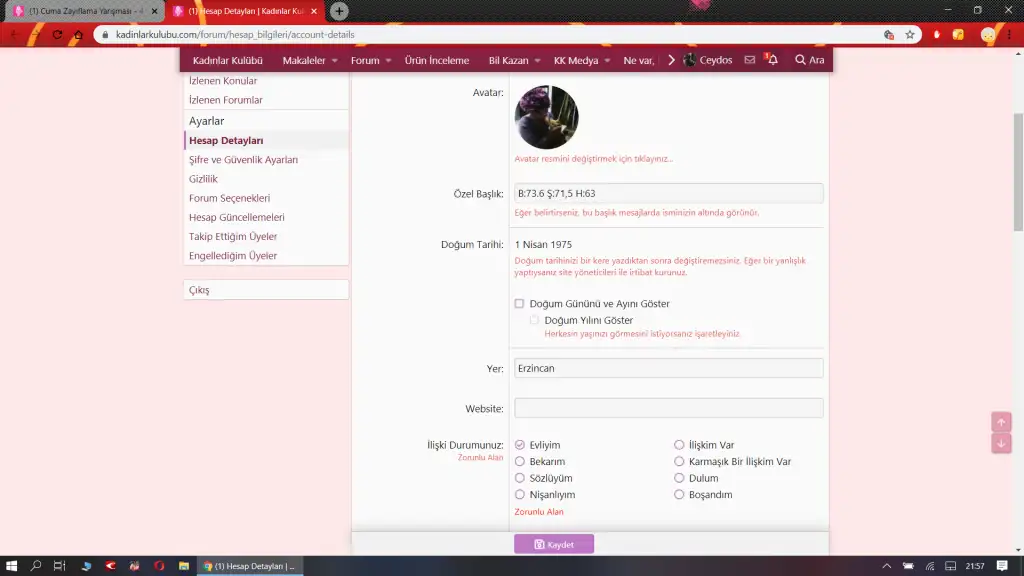Open the messages envelope icon
The width and height of the screenshot is (1024, 576).
tap(750, 60)
